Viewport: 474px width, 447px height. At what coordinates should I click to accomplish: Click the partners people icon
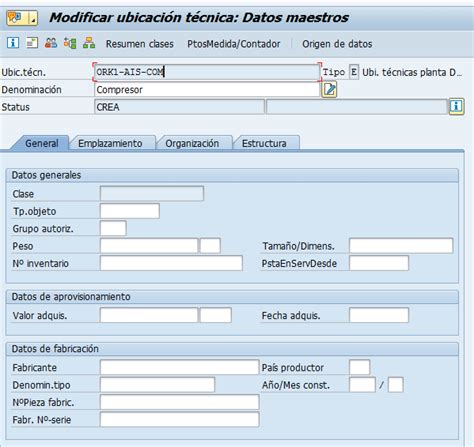(51, 43)
